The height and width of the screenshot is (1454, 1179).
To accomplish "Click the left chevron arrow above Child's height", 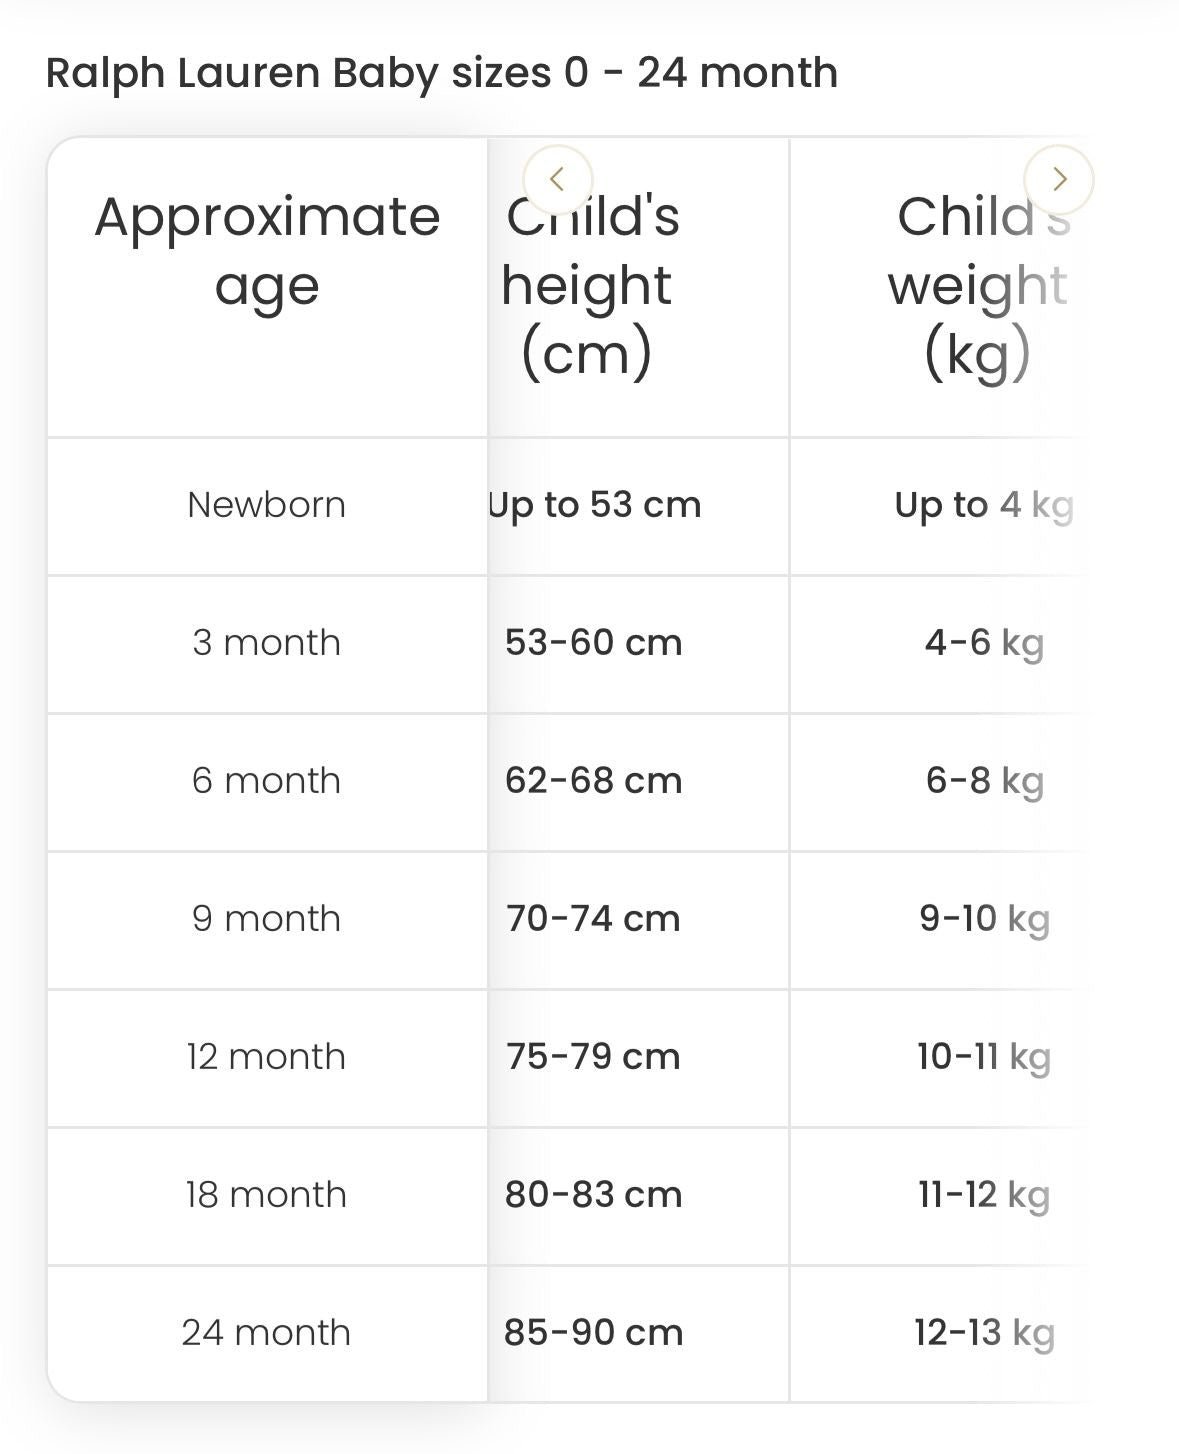I will (558, 180).
